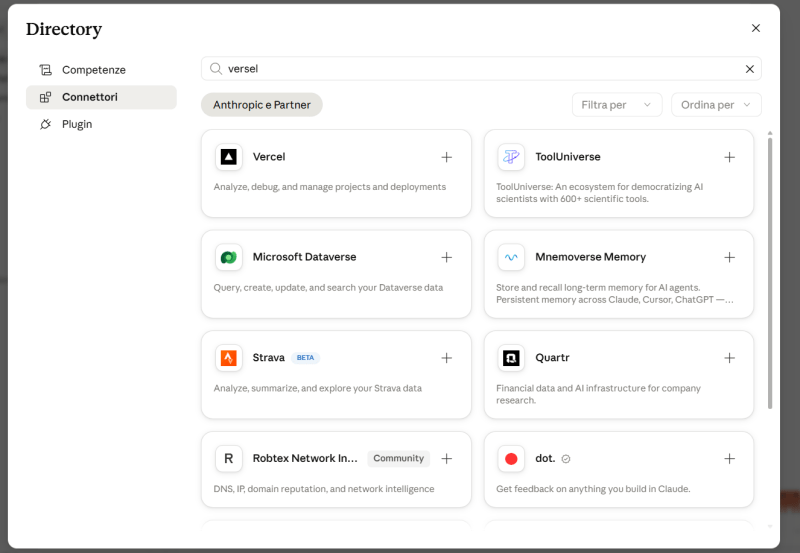Click into the search field containing versel
Image resolution: width=800 pixels, height=553 pixels.
click(481, 69)
